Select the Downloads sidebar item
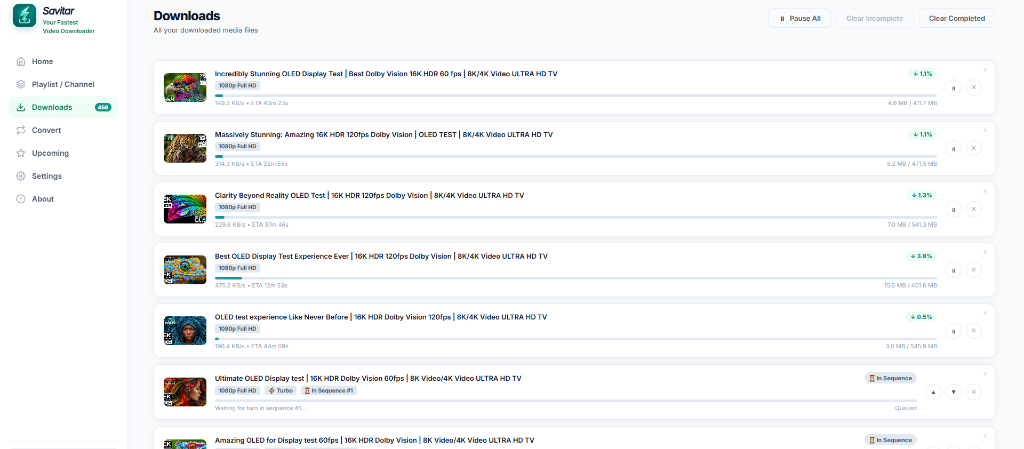Image resolution: width=1024 pixels, height=449 pixels. click(64, 107)
